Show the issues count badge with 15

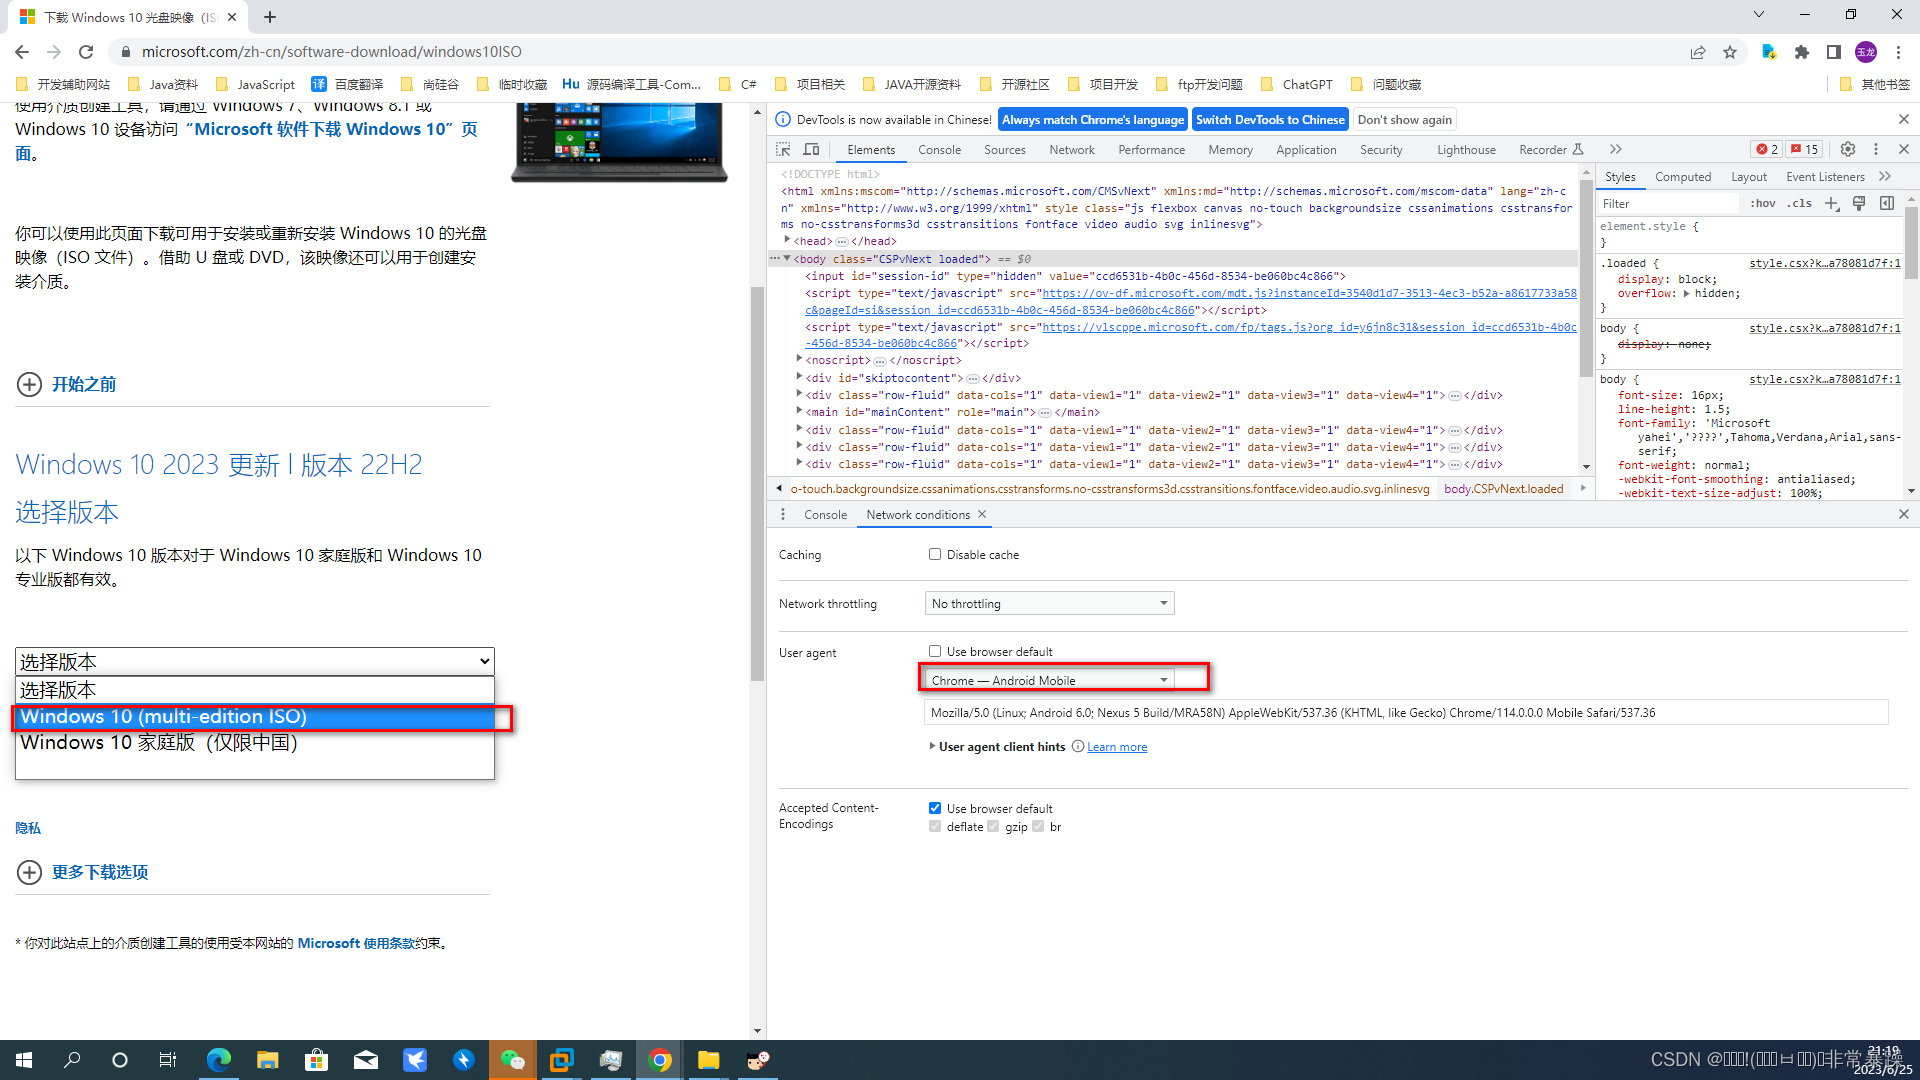click(x=1805, y=149)
